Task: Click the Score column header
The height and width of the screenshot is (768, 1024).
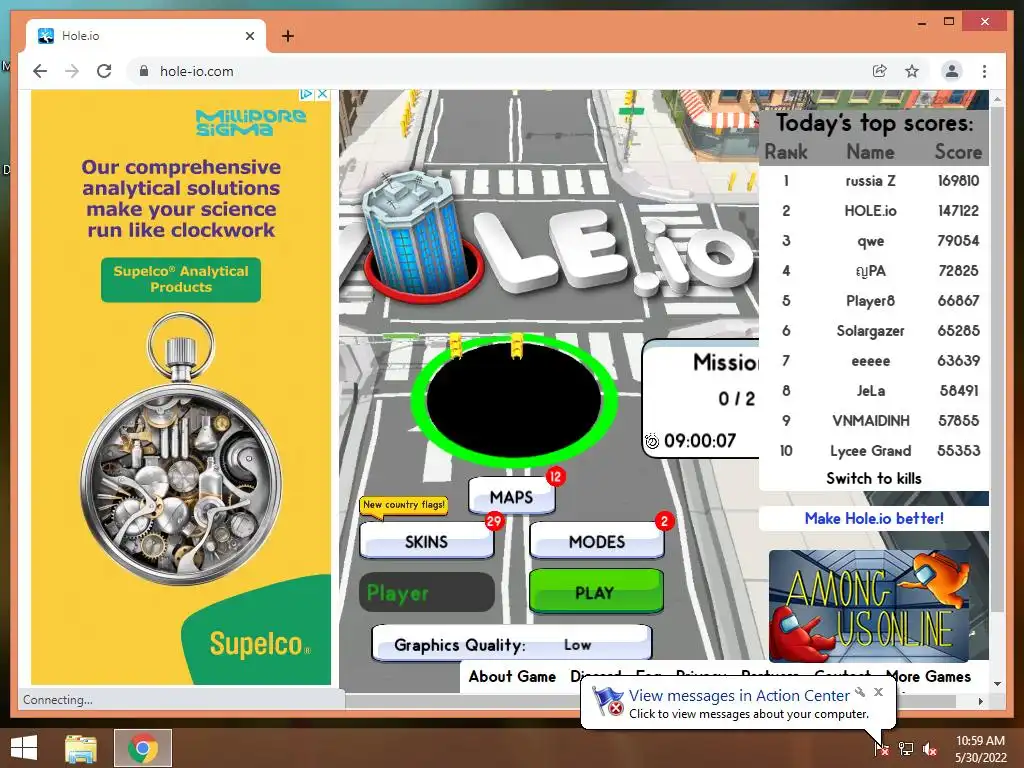Action: [x=958, y=152]
